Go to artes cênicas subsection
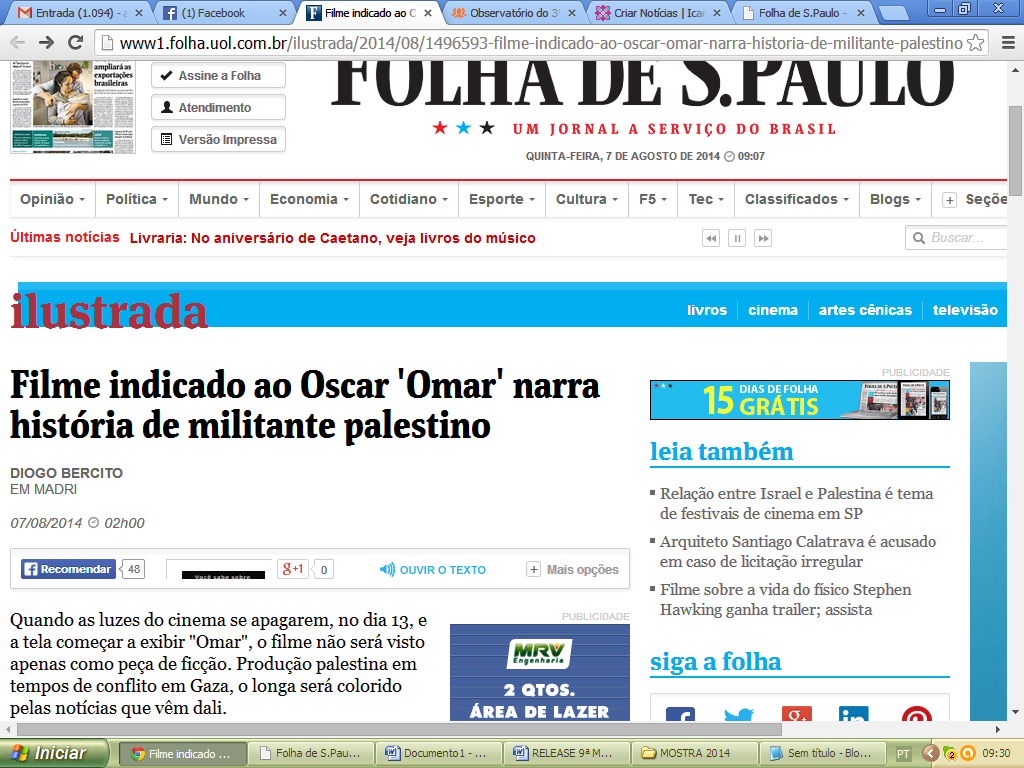Viewport: 1024px width, 768px height. 865,310
